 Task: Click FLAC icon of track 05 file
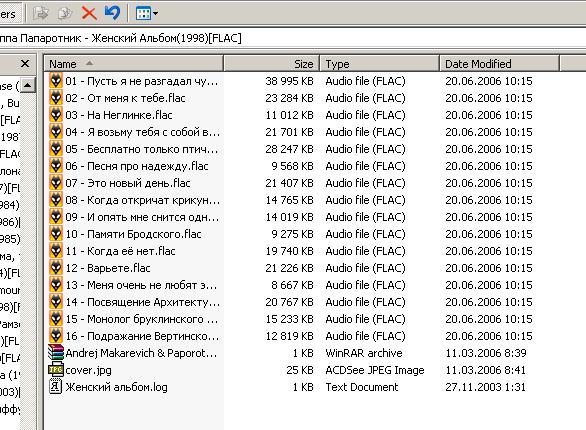coord(56,149)
